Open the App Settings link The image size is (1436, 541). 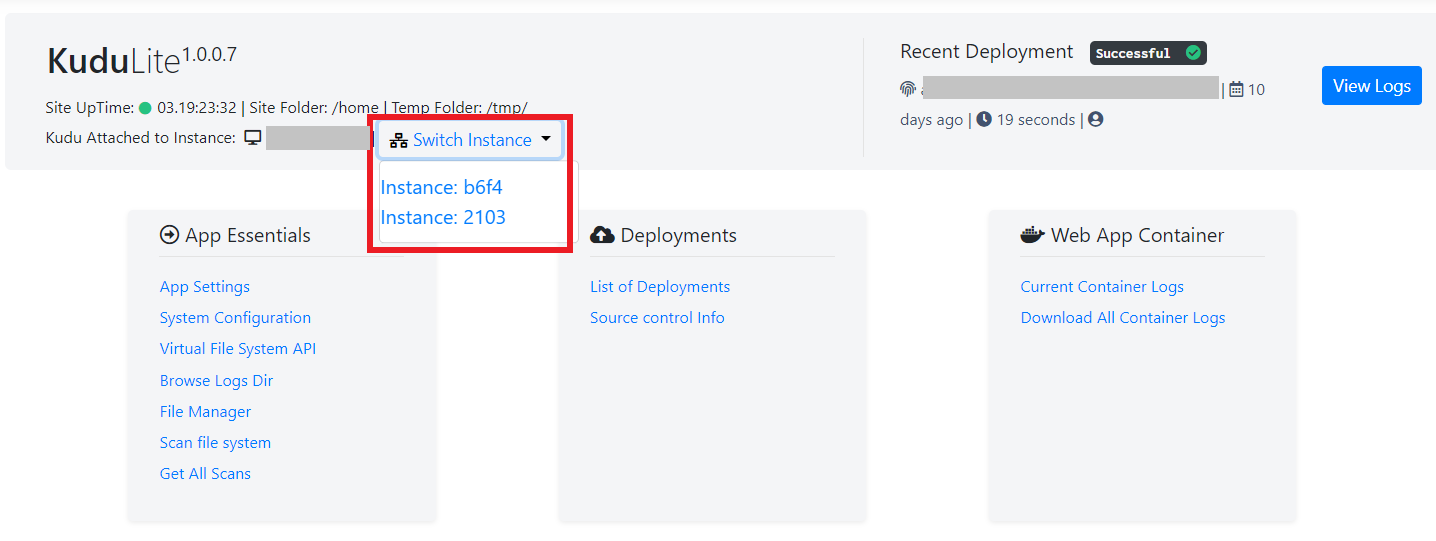click(x=205, y=287)
